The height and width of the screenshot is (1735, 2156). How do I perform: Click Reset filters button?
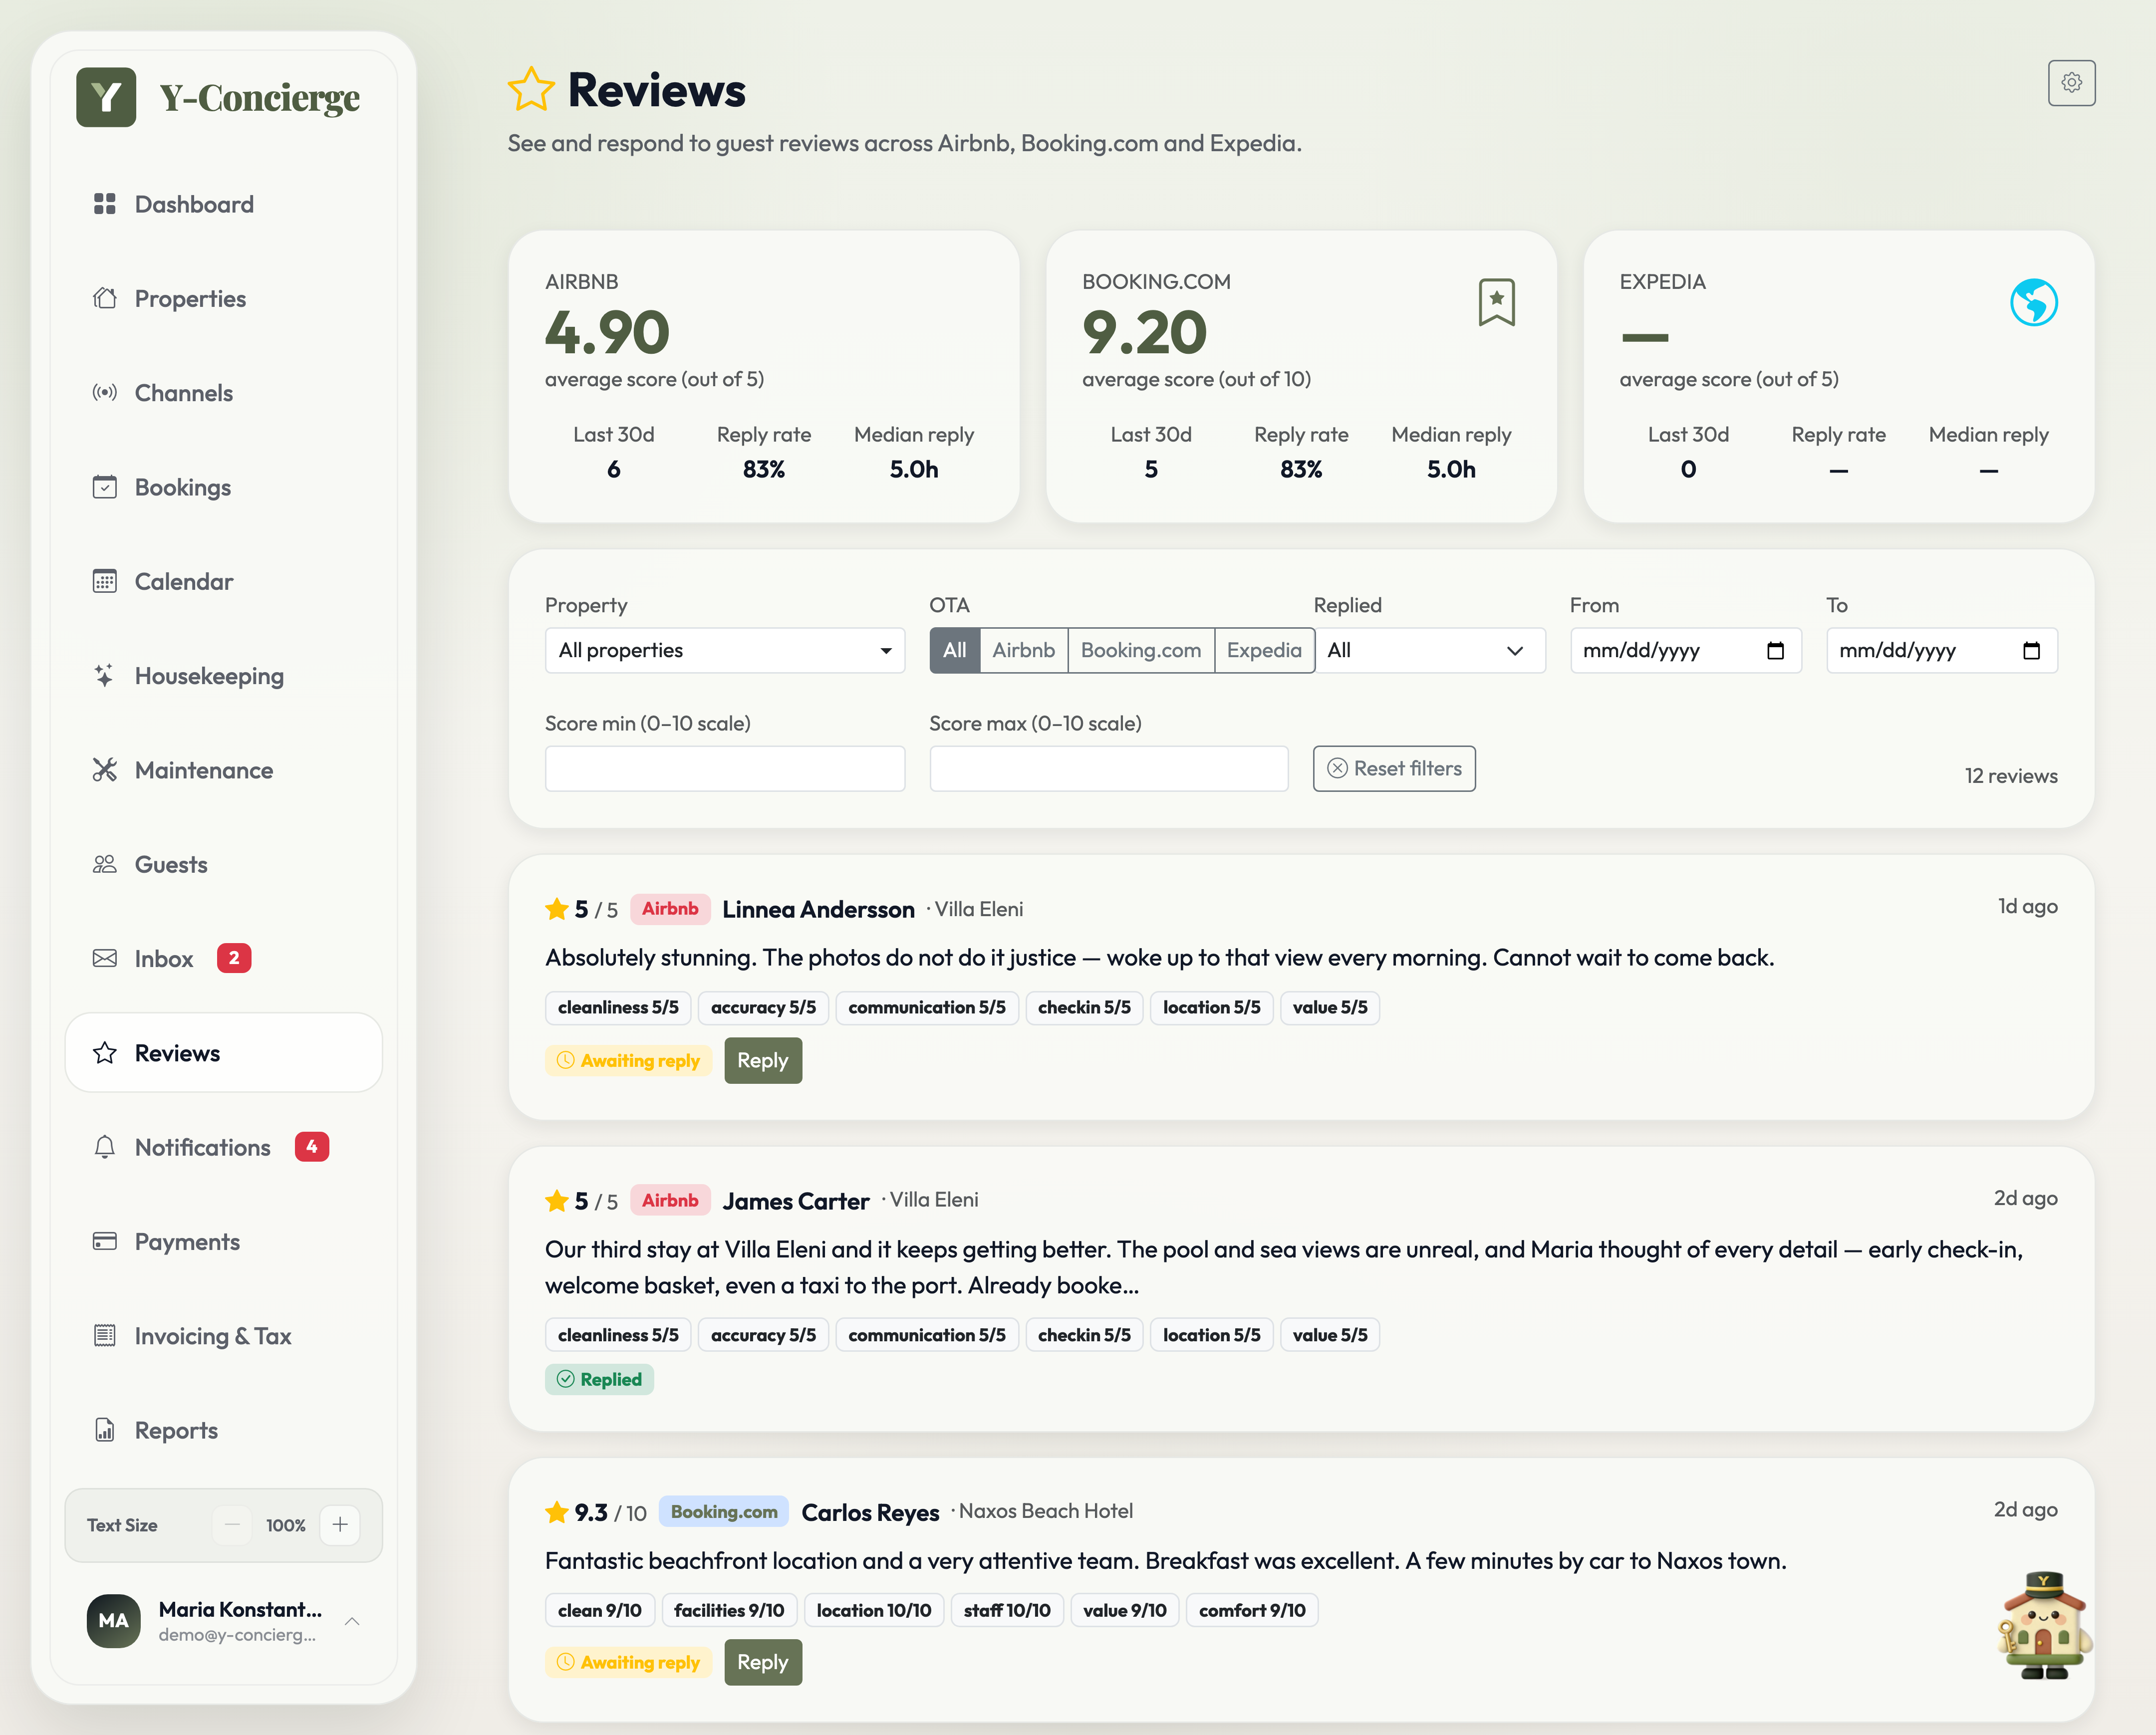(x=1394, y=769)
